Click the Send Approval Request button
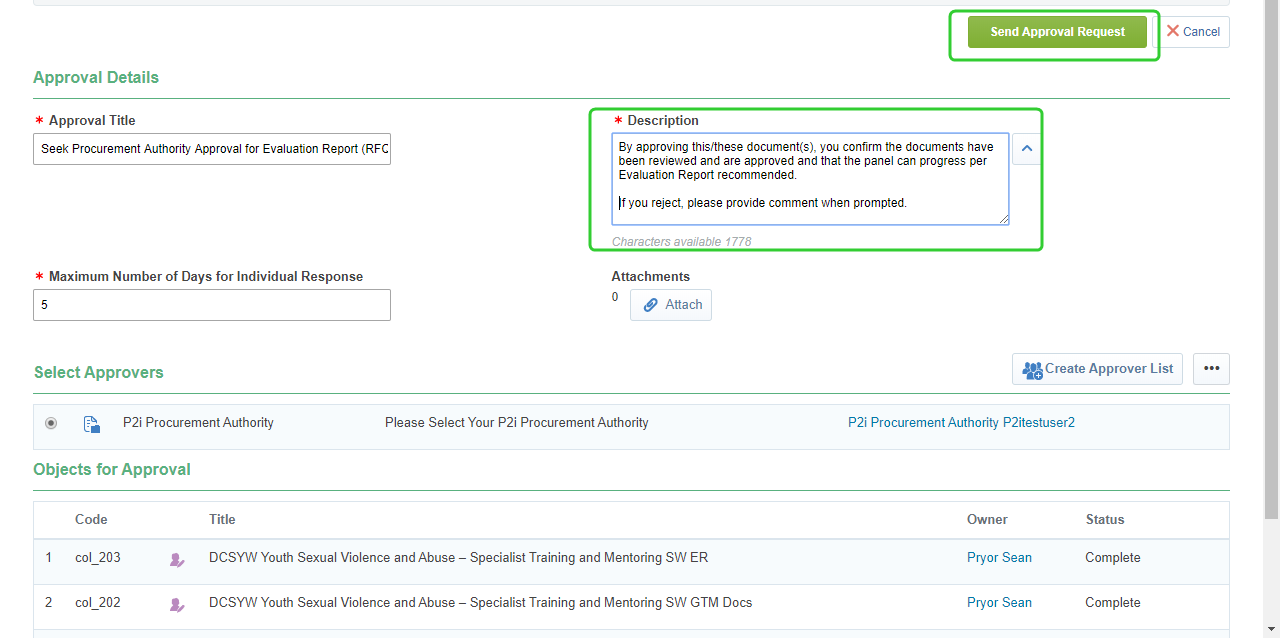The height and width of the screenshot is (638, 1280). coord(1057,32)
